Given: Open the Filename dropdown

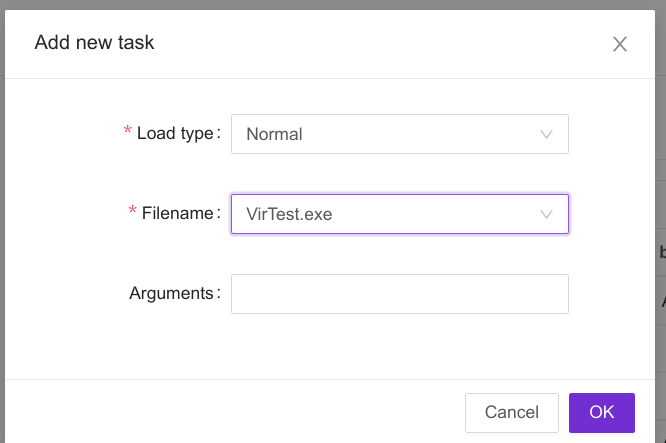Looking at the screenshot, I should [399, 214].
